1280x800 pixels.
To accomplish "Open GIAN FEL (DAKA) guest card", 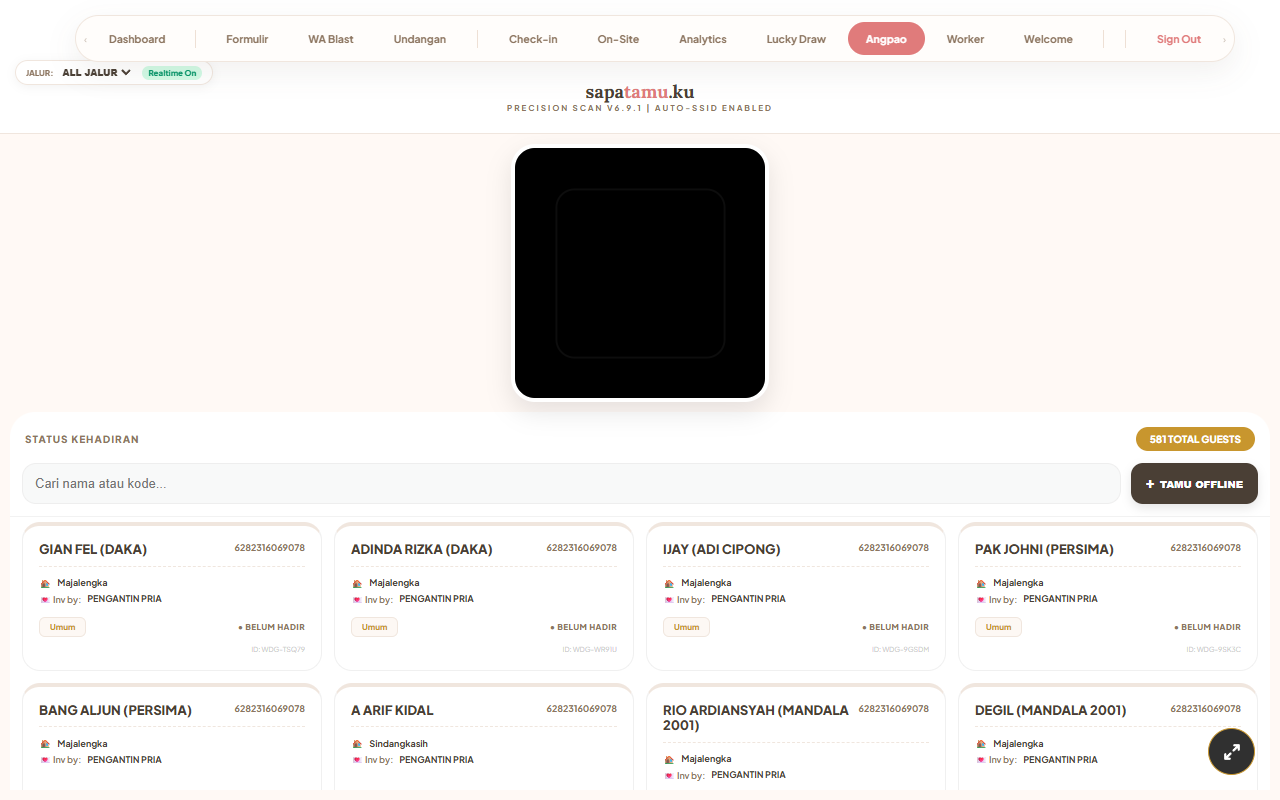I will pyautogui.click(x=172, y=596).
